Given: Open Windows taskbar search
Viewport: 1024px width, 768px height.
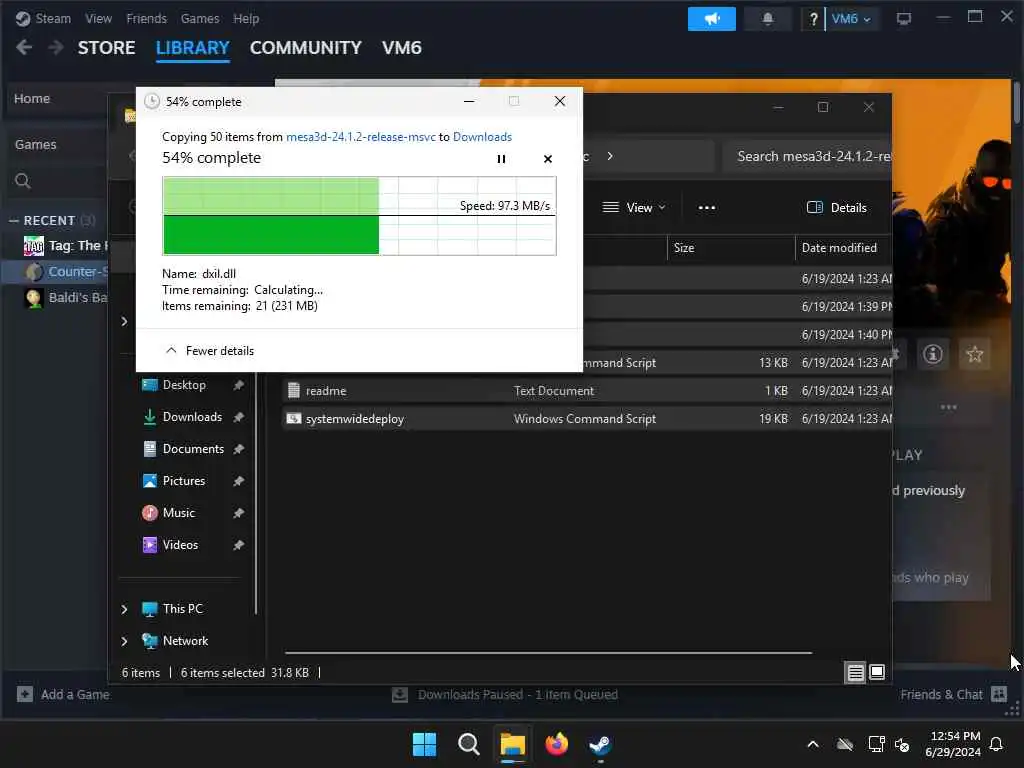Looking at the screenshot, I should point(468,744).
